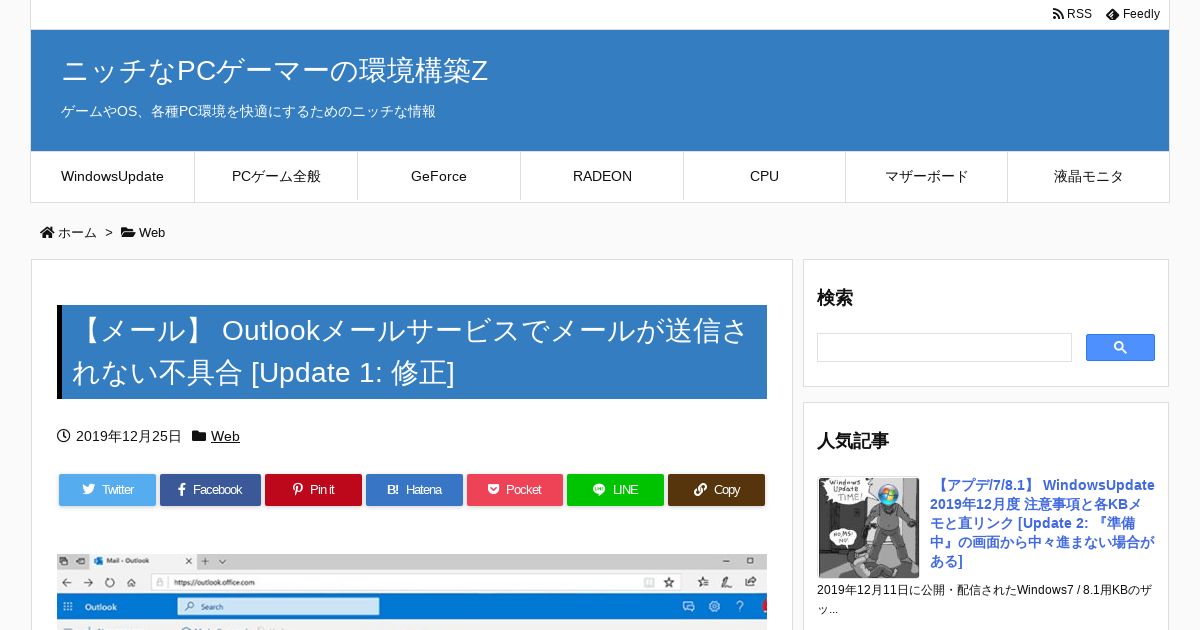The width and height of the screenshot is (1200, 630).
Task: Open site title ニッチなPCゲーマーの環境構築Z
Action: click(275, 71)
